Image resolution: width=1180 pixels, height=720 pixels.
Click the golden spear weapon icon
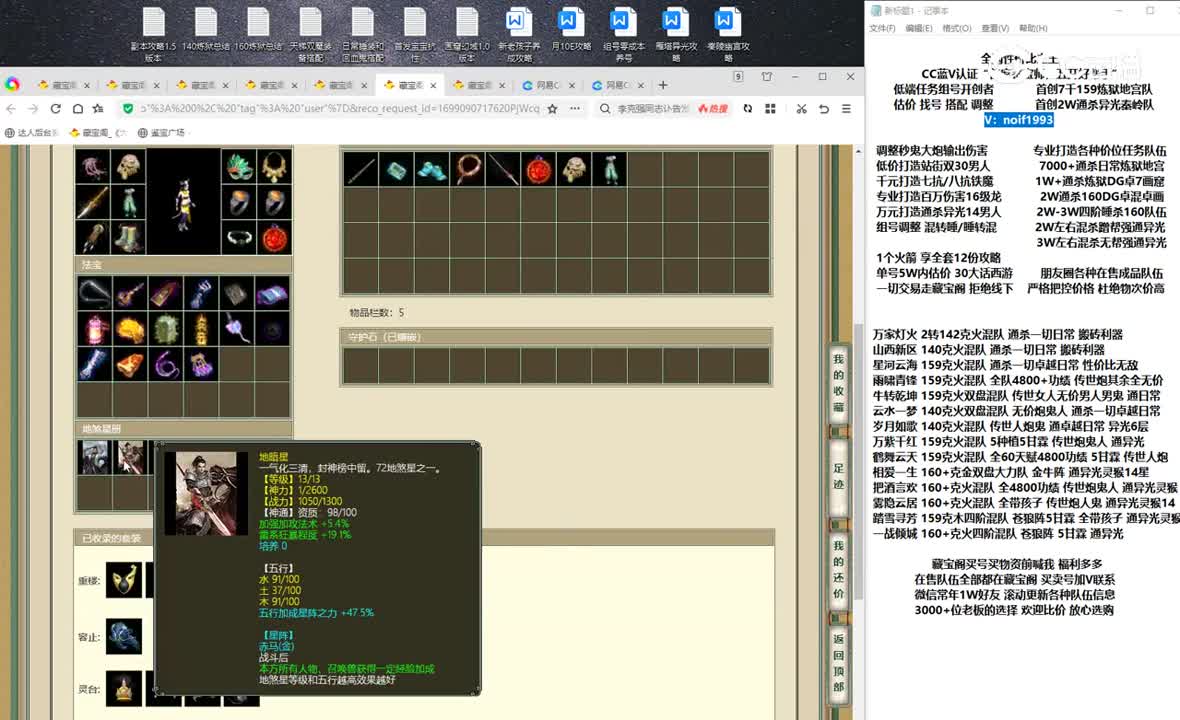tap(93, 202)
